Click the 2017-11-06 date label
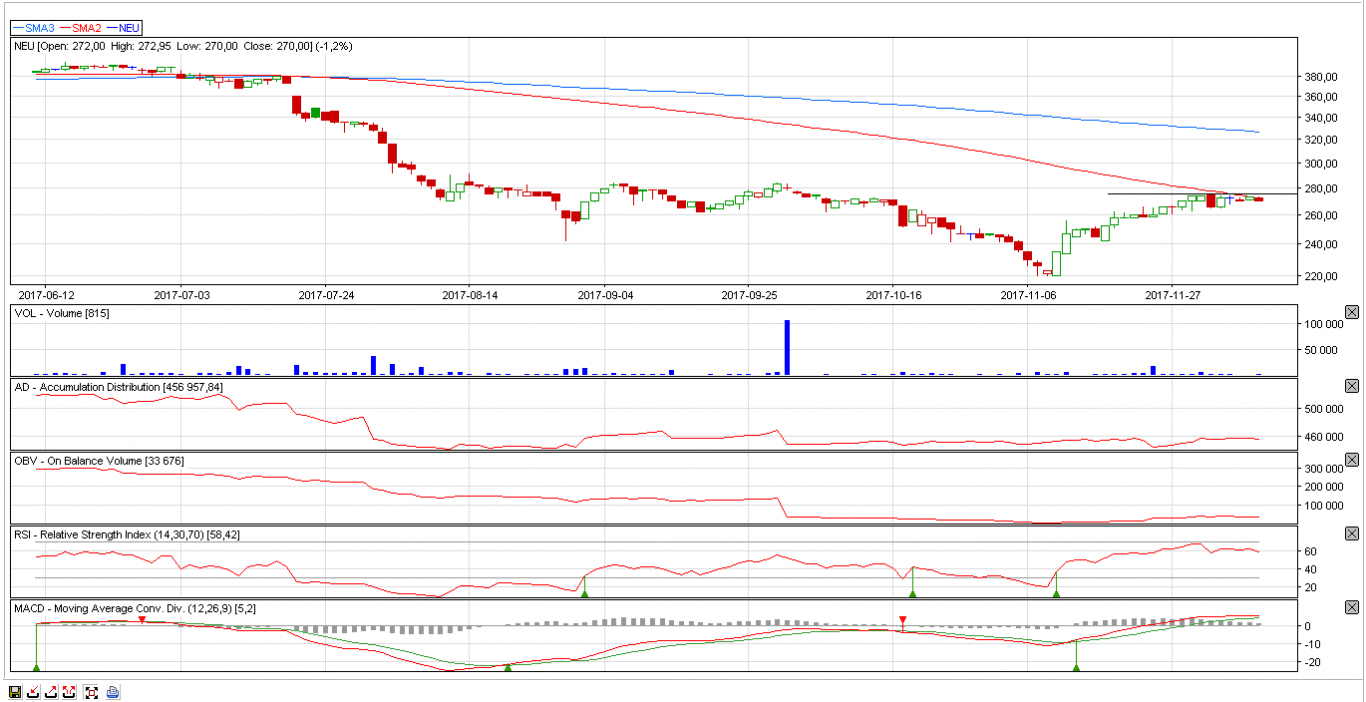The width and height of the screenshot is (1366, 702). tap(1029, 295)
